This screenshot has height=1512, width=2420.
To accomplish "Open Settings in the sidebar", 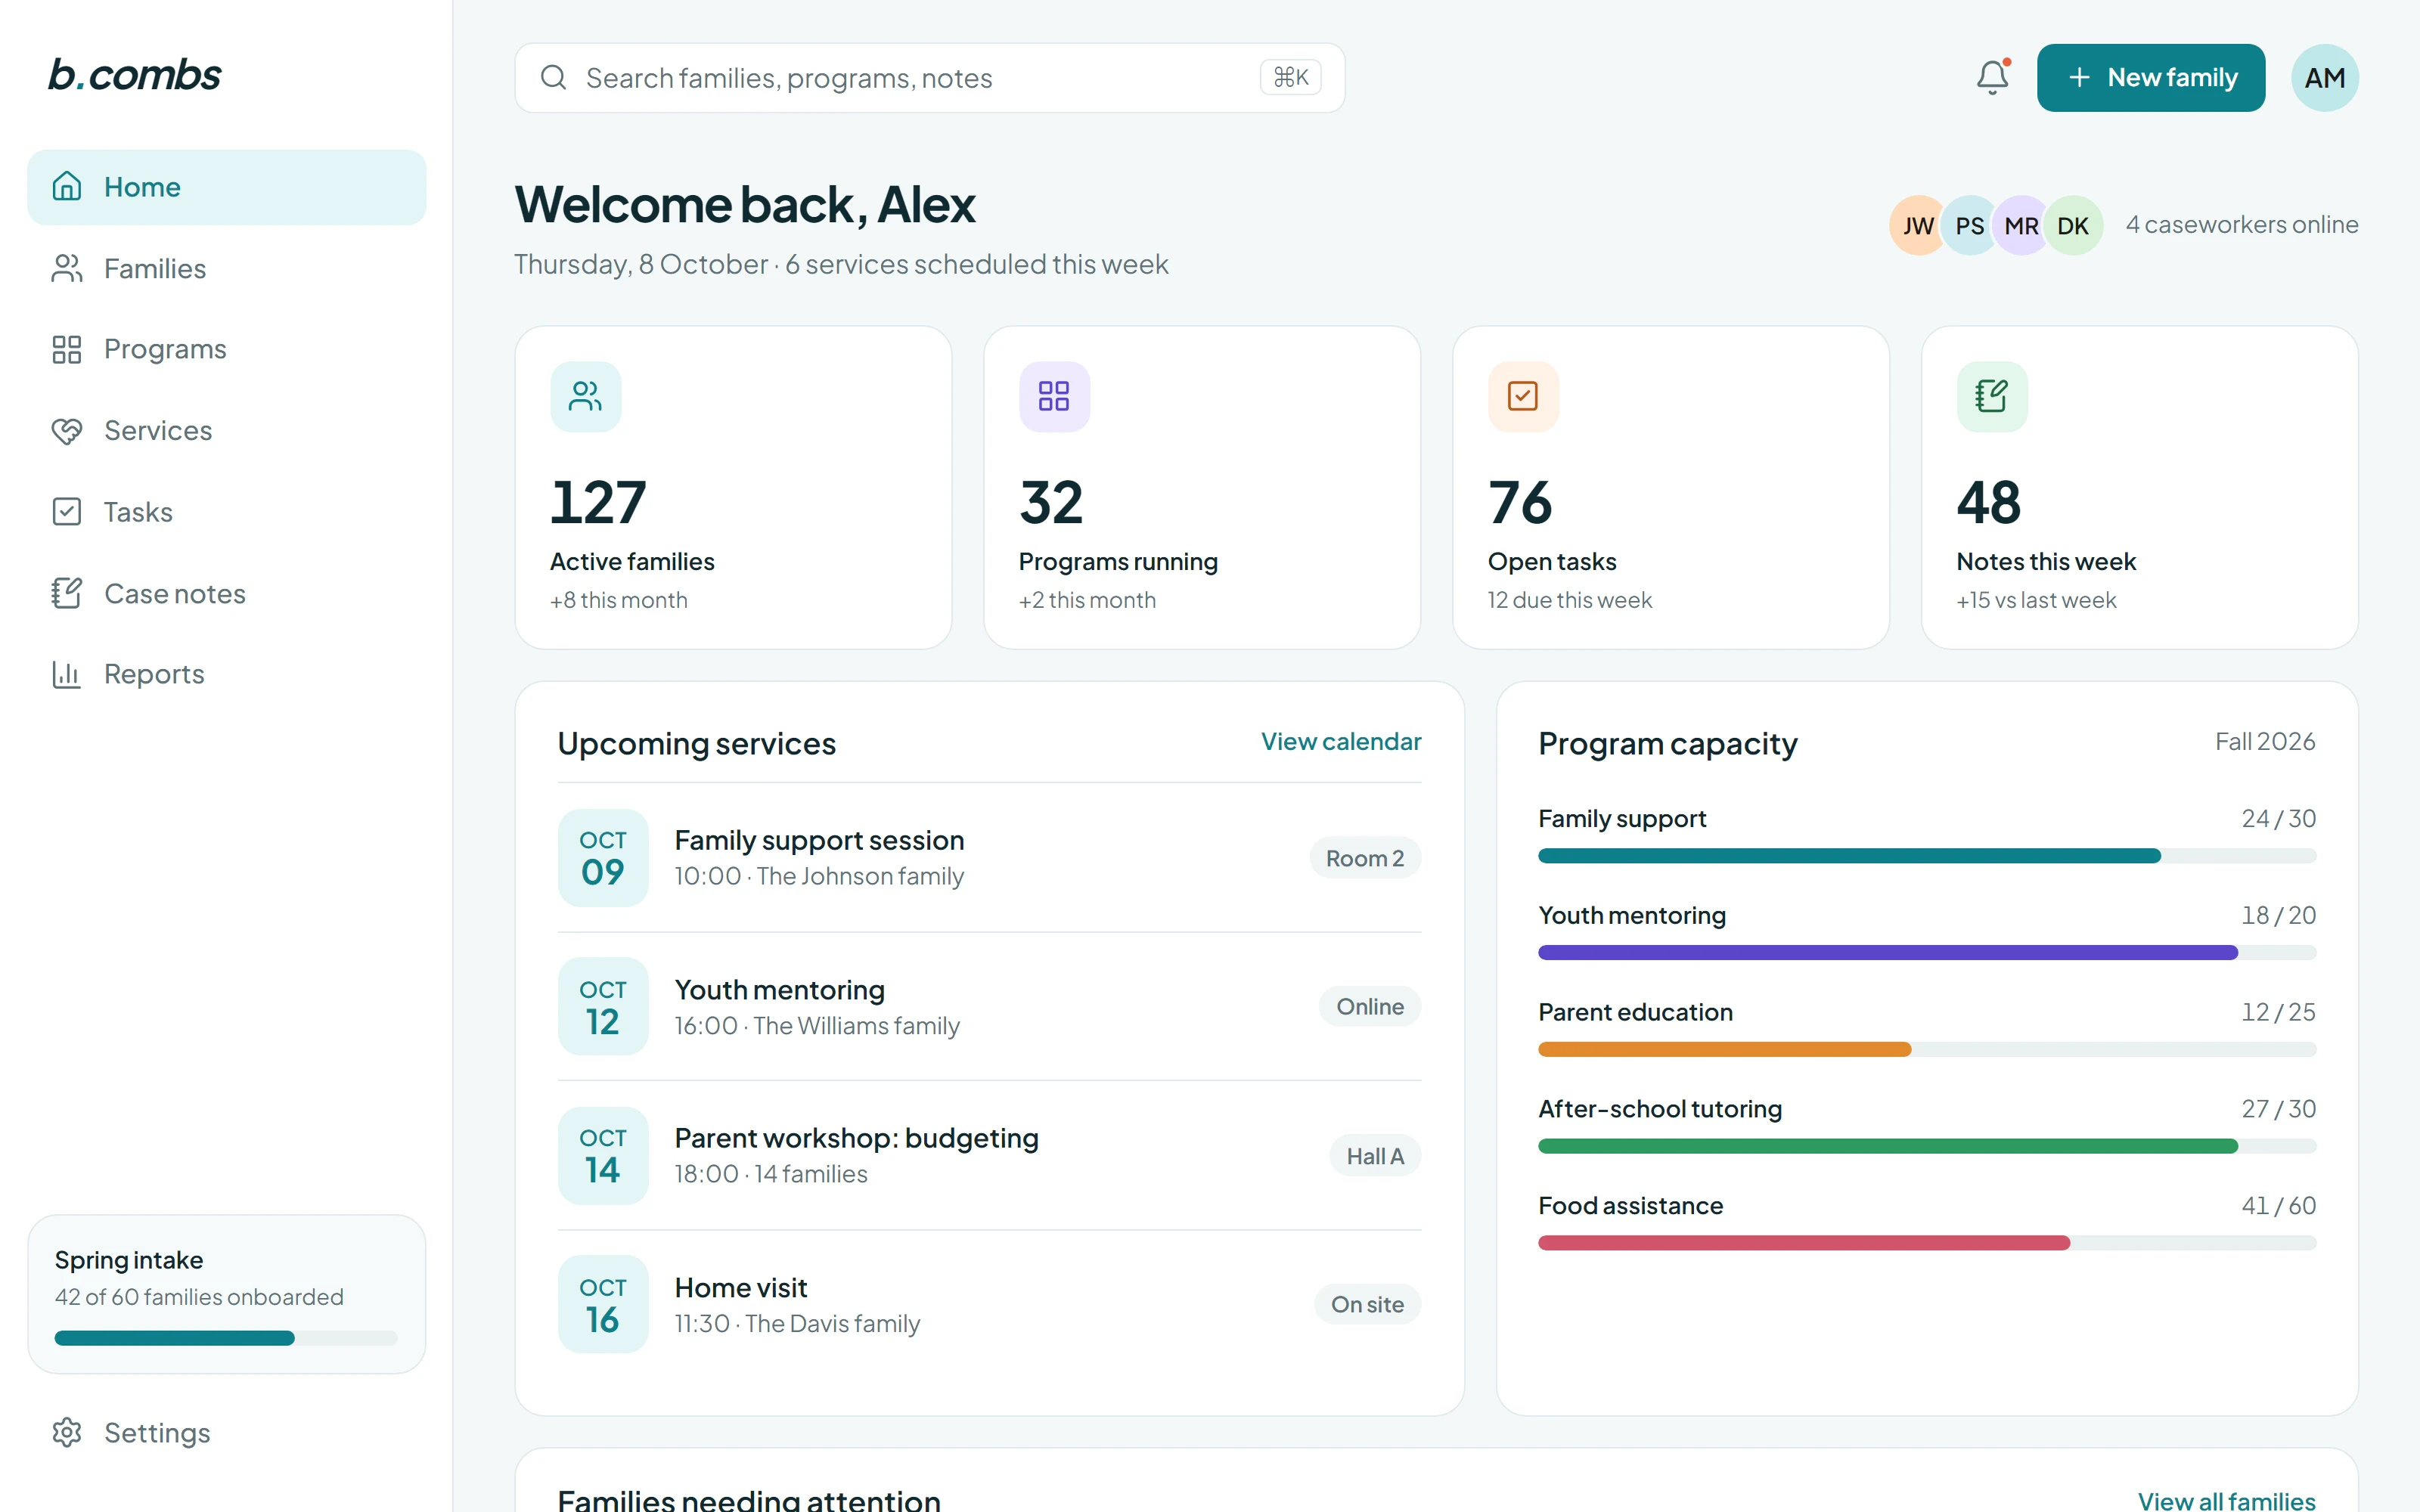I will click(x=226, y=1432).
